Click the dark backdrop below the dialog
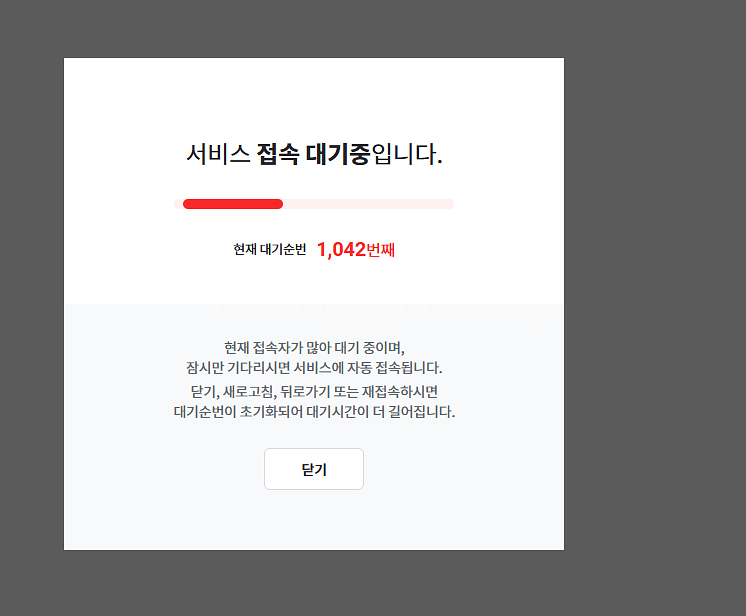This screenshot has height=616, width=746. pos(314,582)
